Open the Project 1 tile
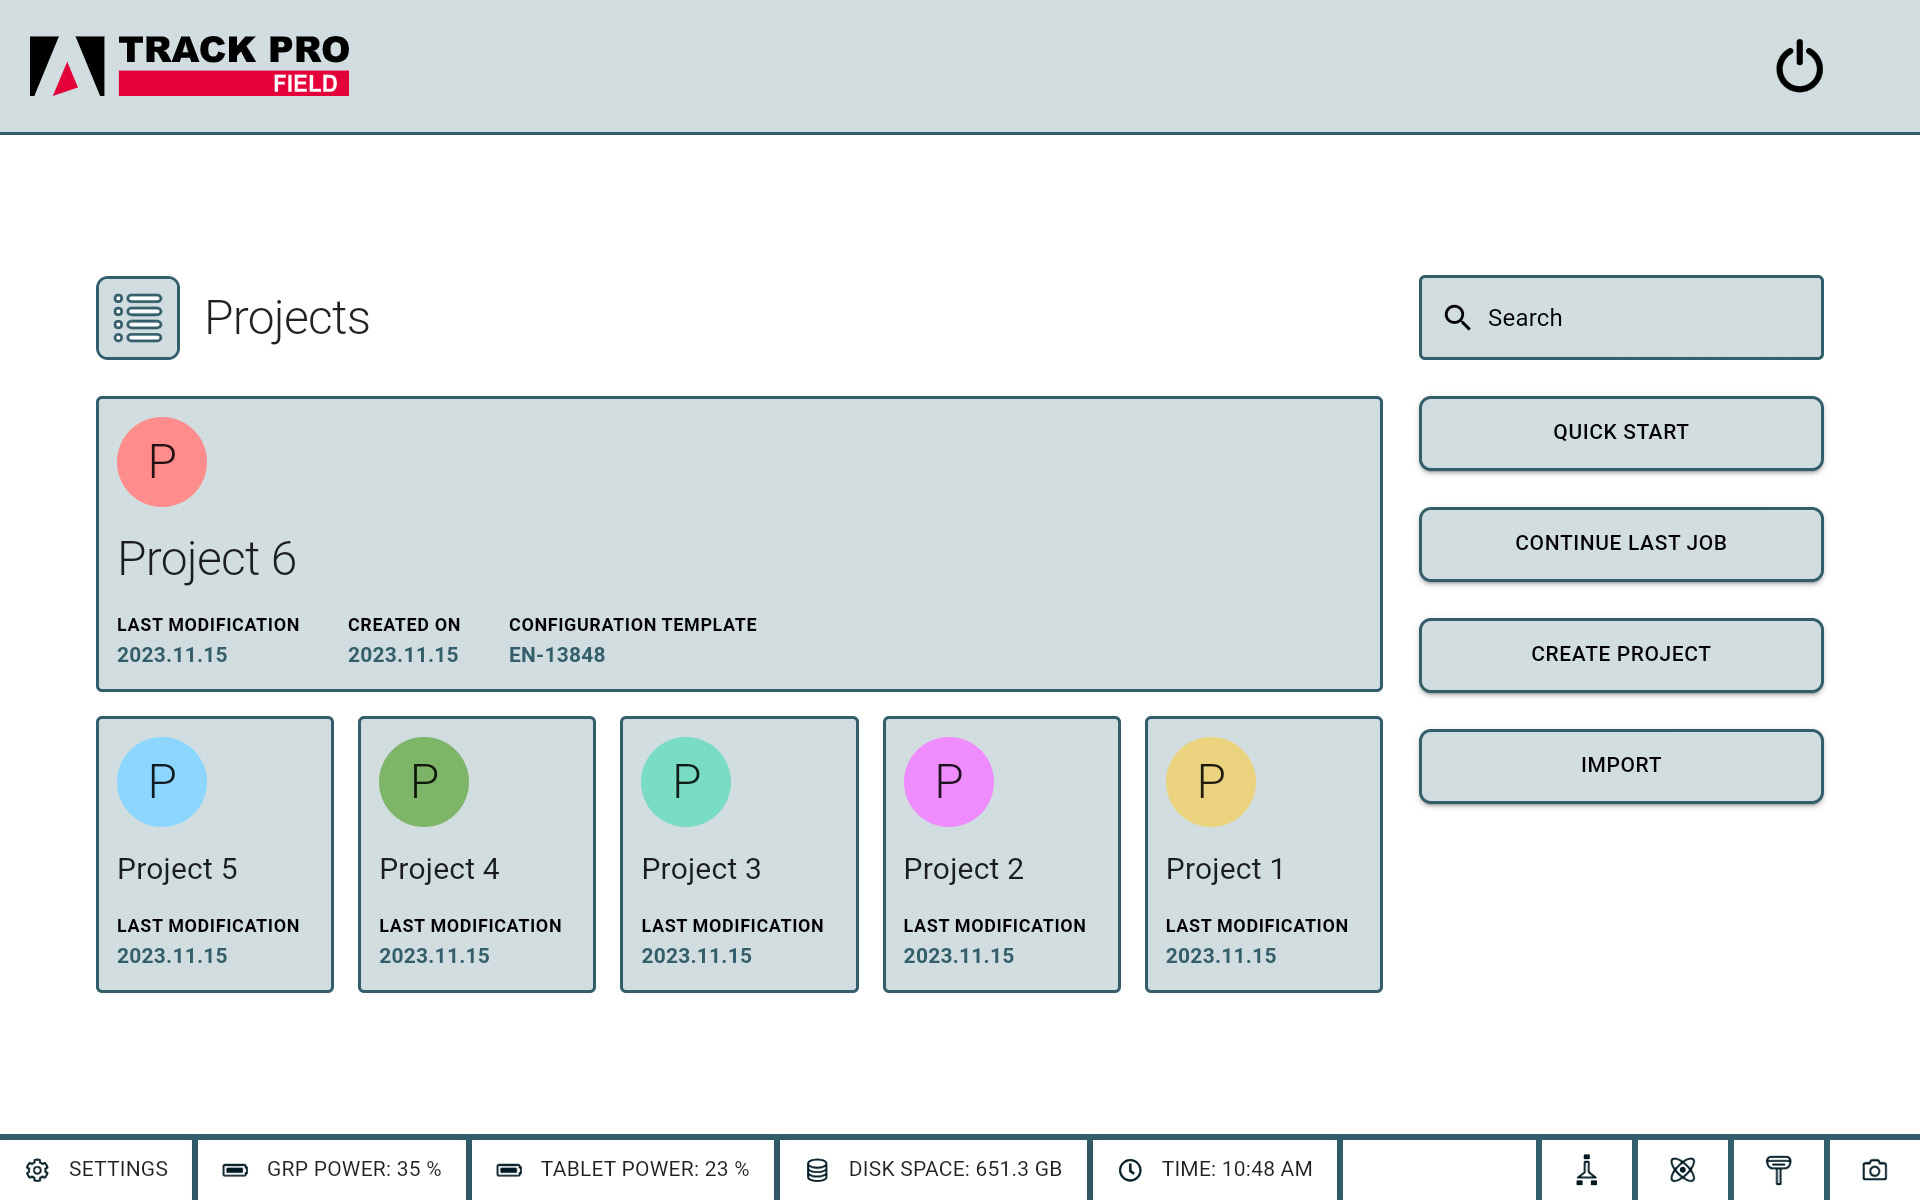The height and width of the screenshot is (1200, 1920). point(1263,854)
